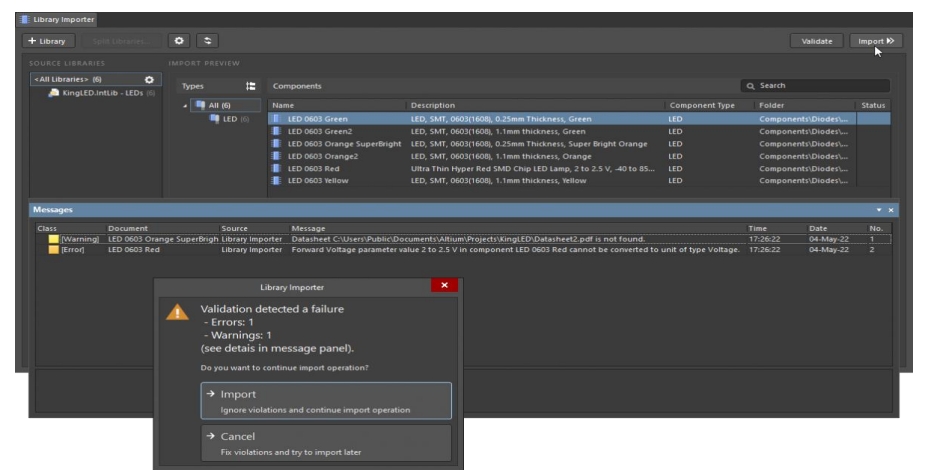This screenshot has width=925, height=470.
Task: Click the refresh arrows toolbar button
Action: tap(208, 41)
